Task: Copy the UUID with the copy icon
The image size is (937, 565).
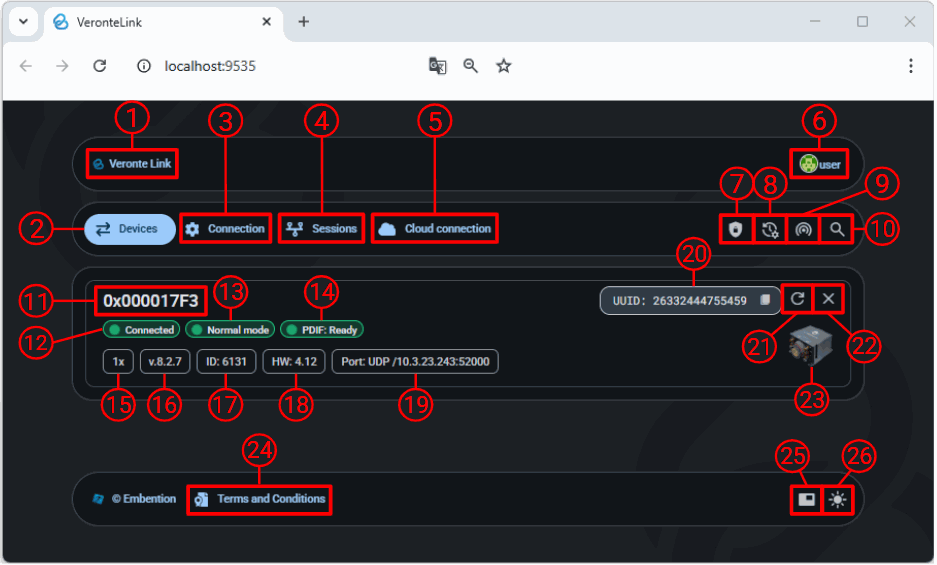Action: click(x=764, y=300)
